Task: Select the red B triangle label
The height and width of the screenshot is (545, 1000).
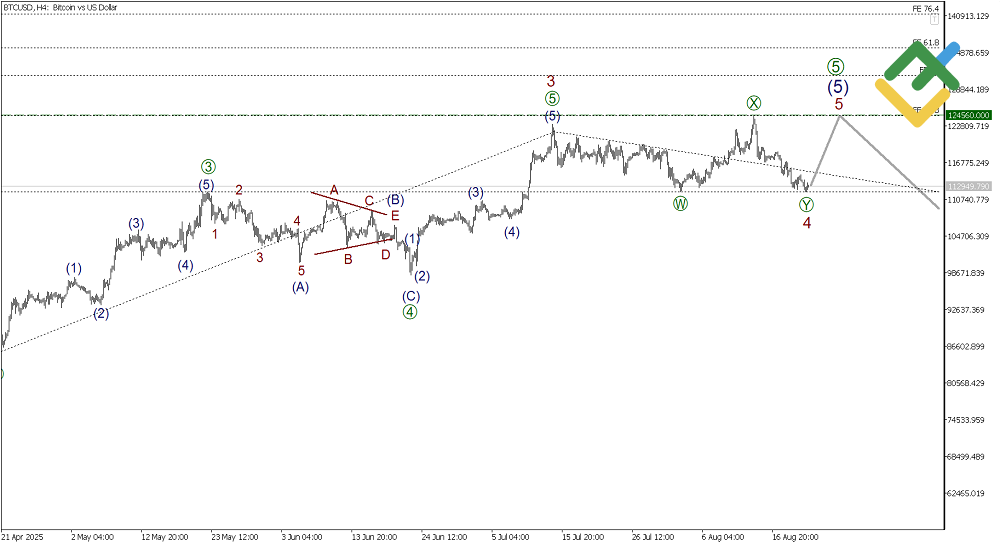Action: [348, 259]
